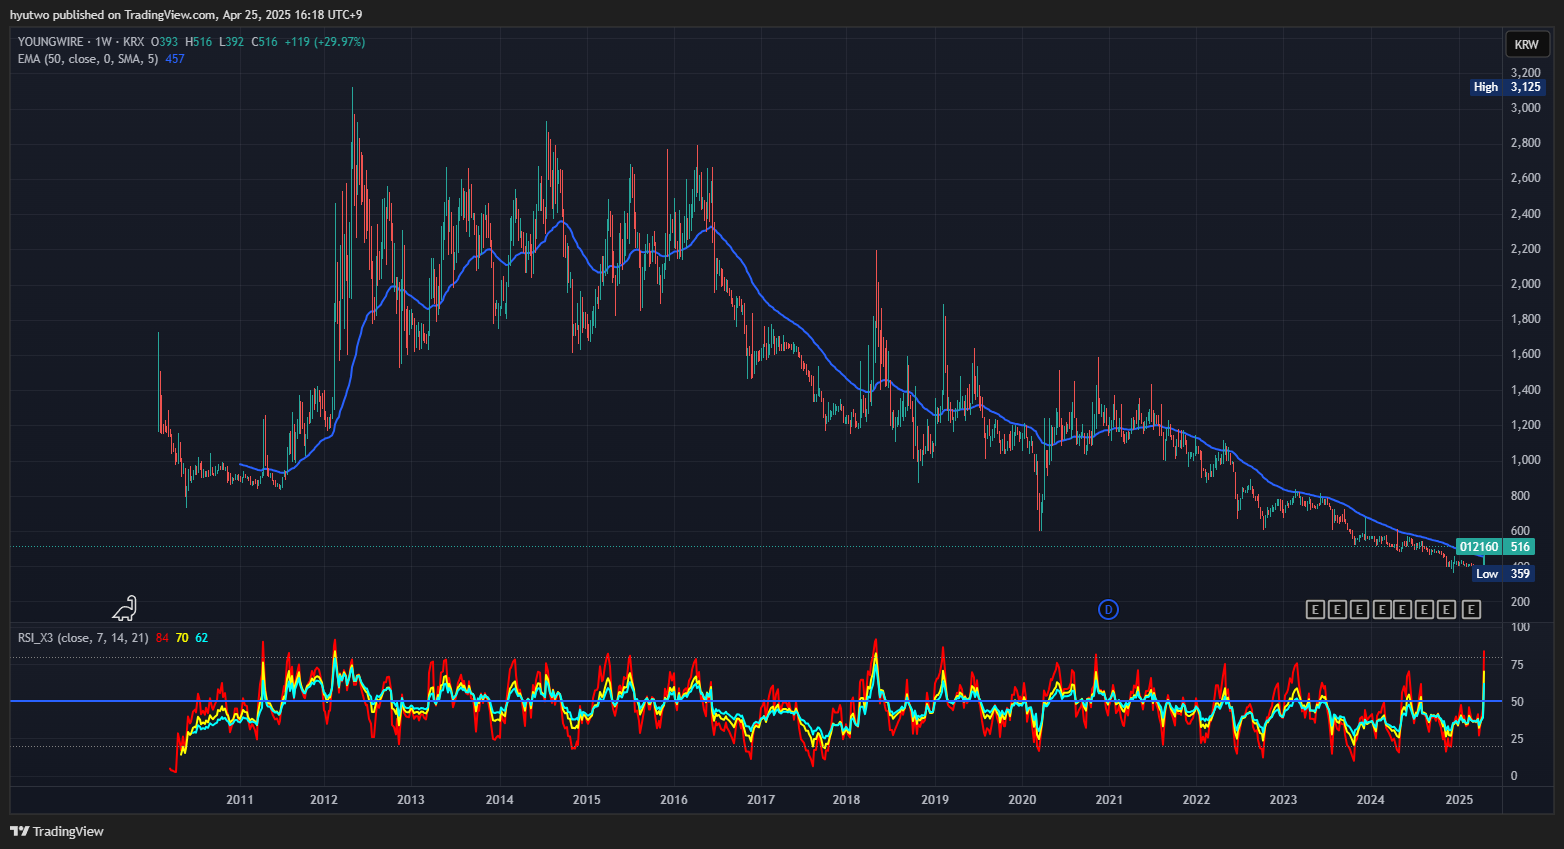Click the TradingView logo at the bottom
This screenshot has height=849, width=1564.
pos(57,831)
